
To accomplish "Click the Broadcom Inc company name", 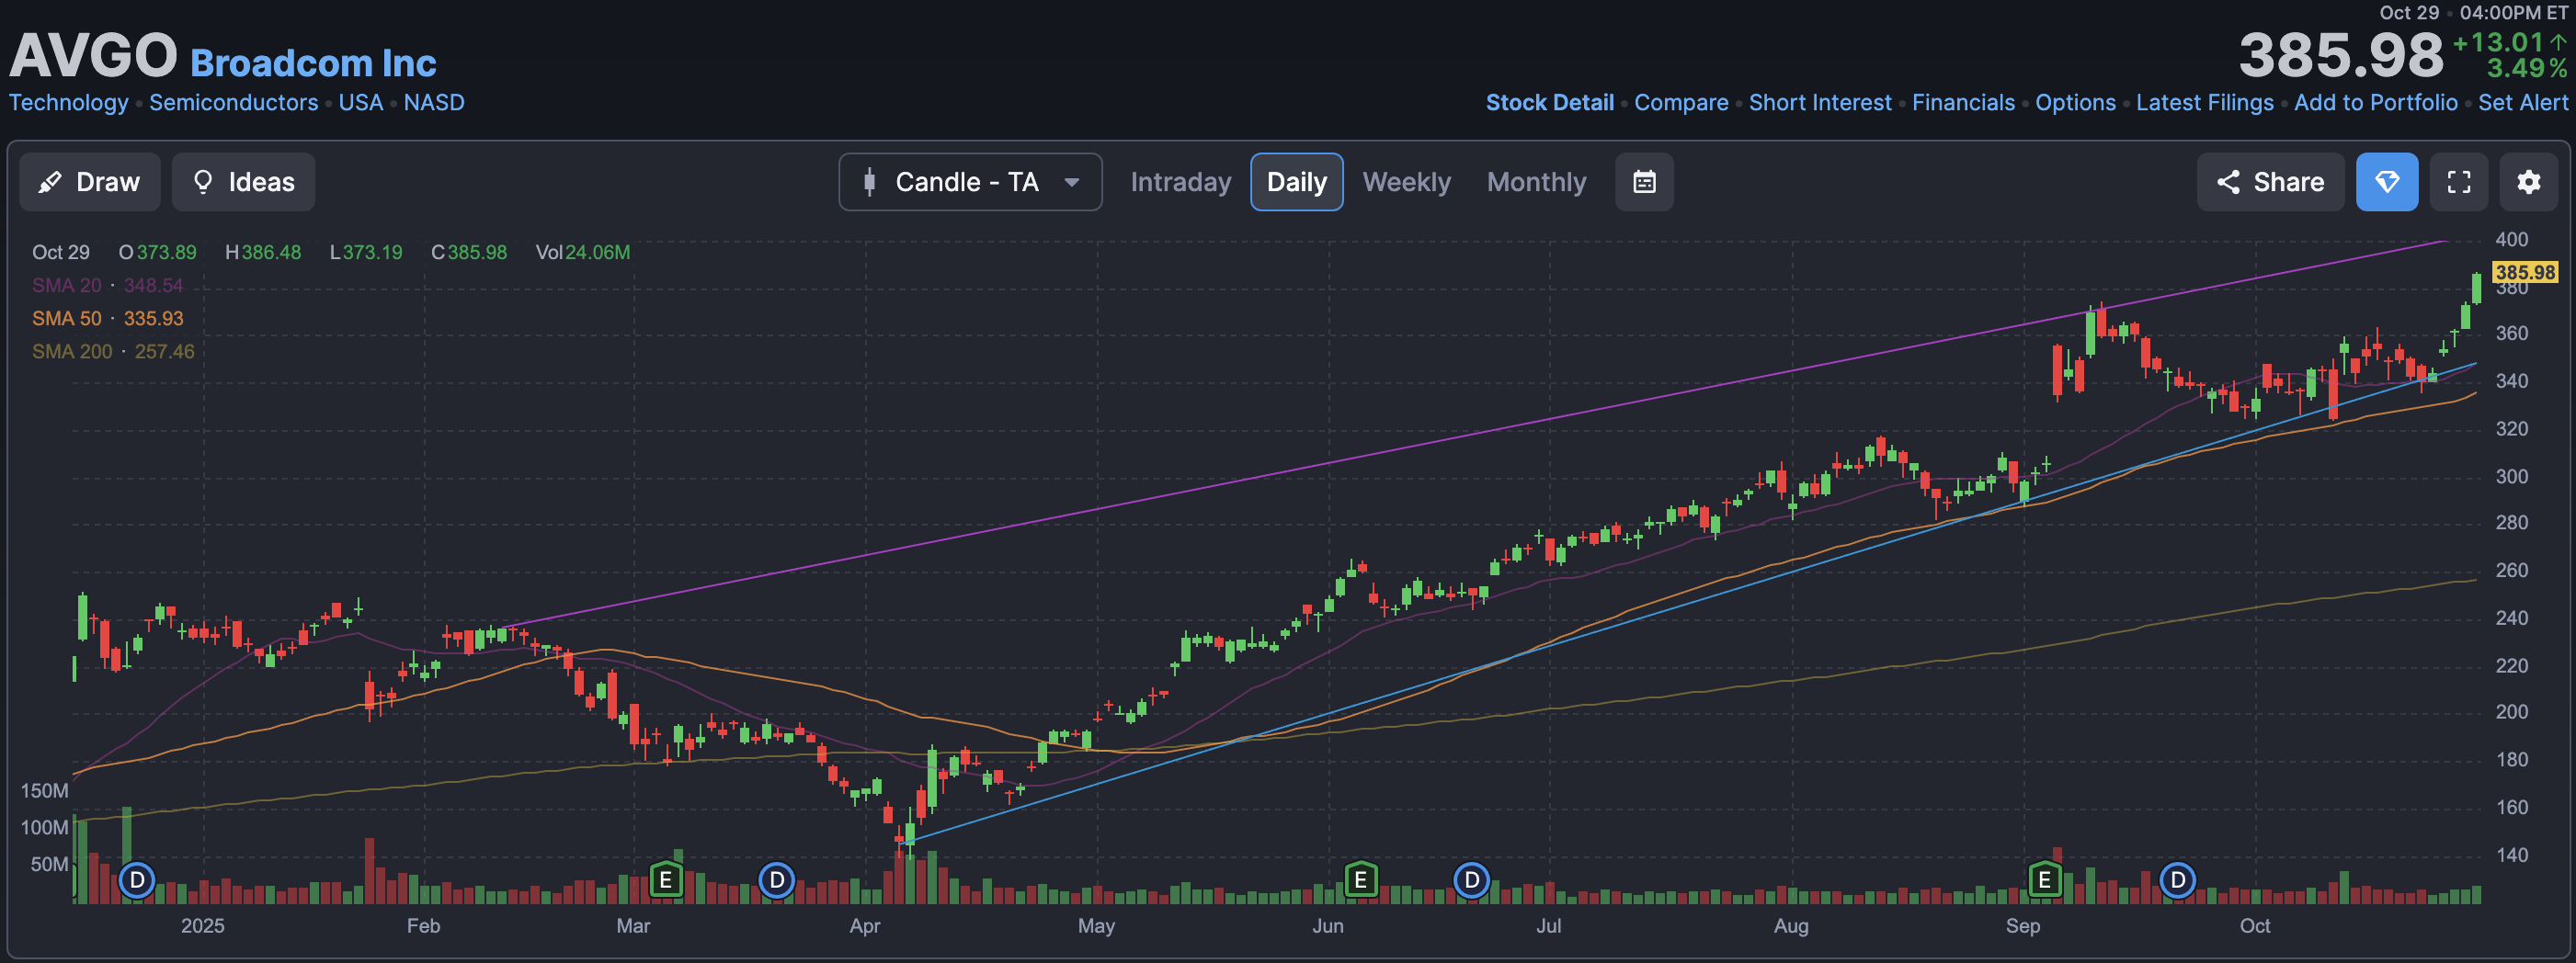I will [x=313, y=63].
